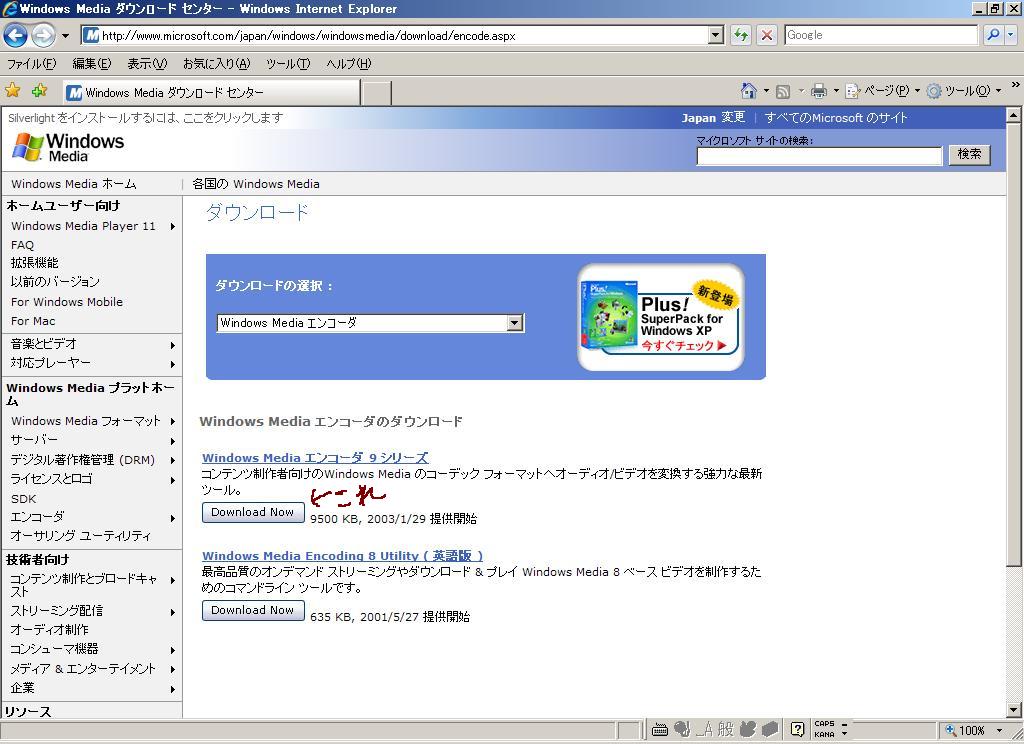Open 各国の Windows Media nav item
The height and width of the screenshot is (744, 1024).
click(x=256, y=184)
